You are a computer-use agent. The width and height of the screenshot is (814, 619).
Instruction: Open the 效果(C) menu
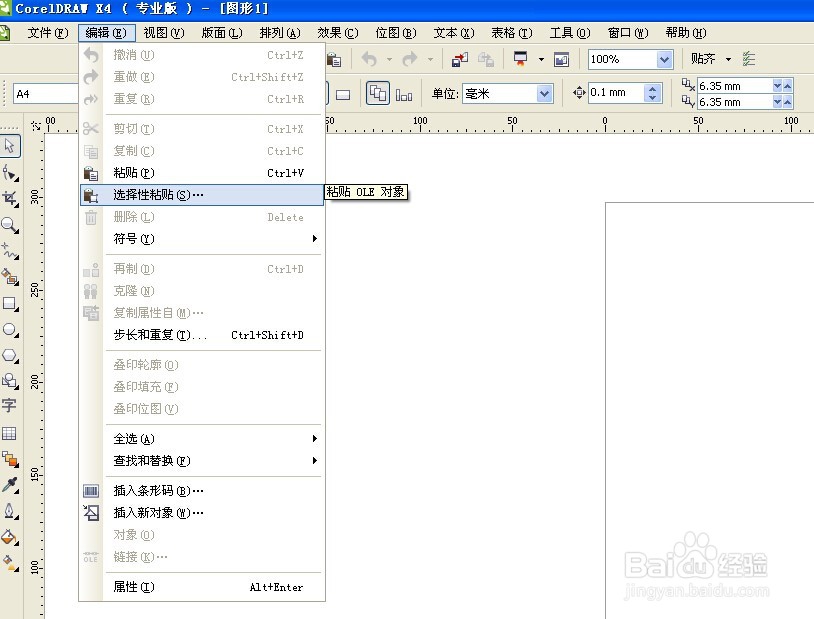coord(338,33)
